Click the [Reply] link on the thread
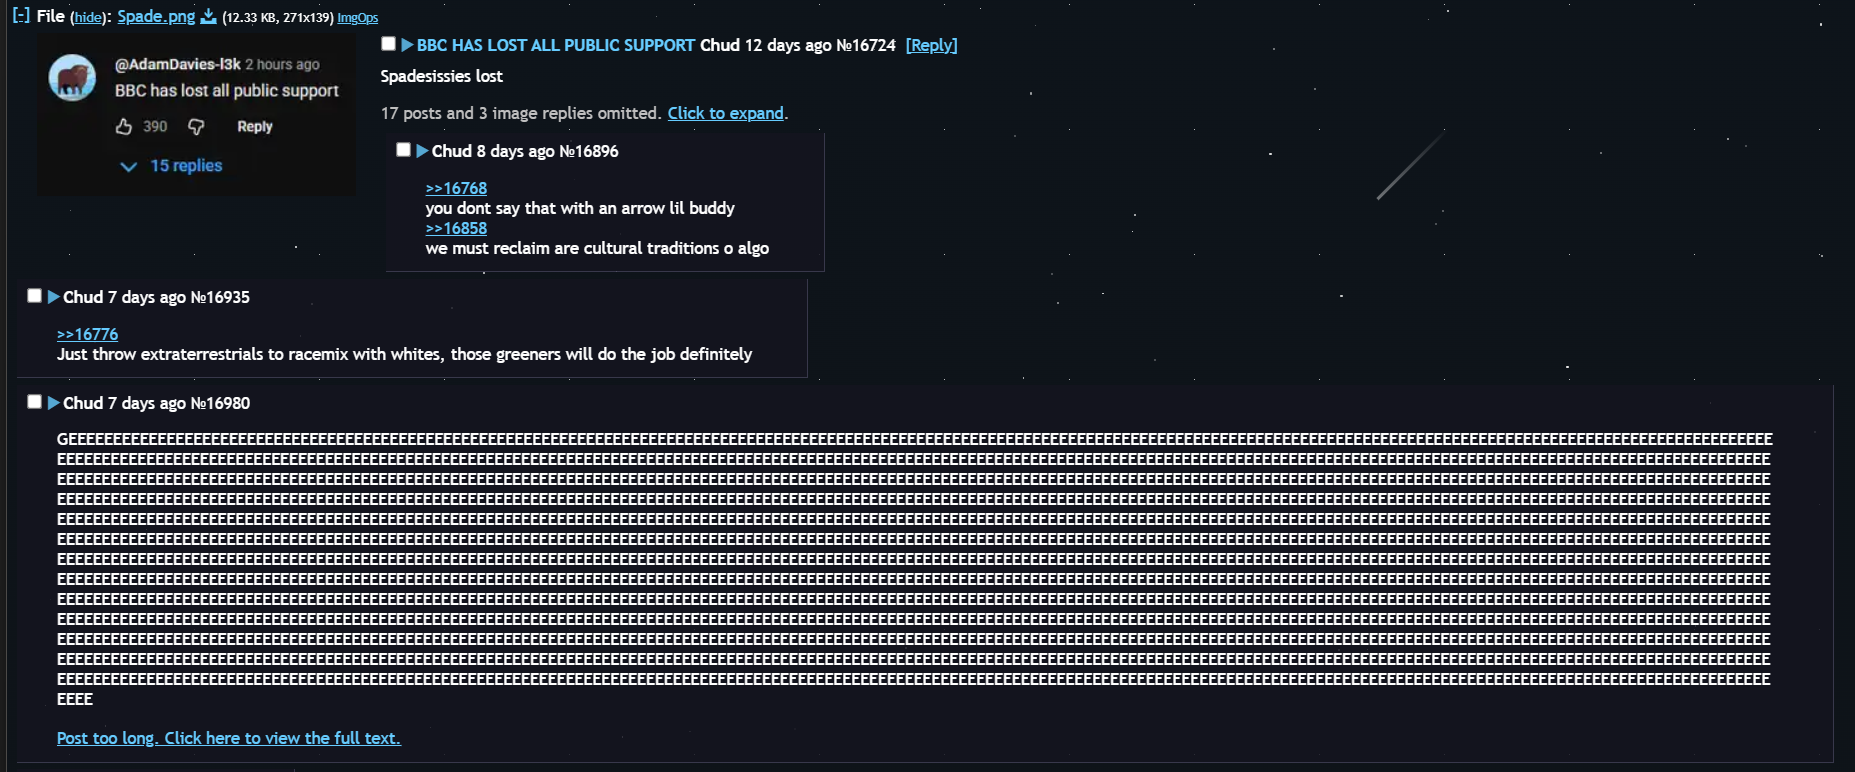1855x772 pixels. pyautogui.click(x=931, y=45)
